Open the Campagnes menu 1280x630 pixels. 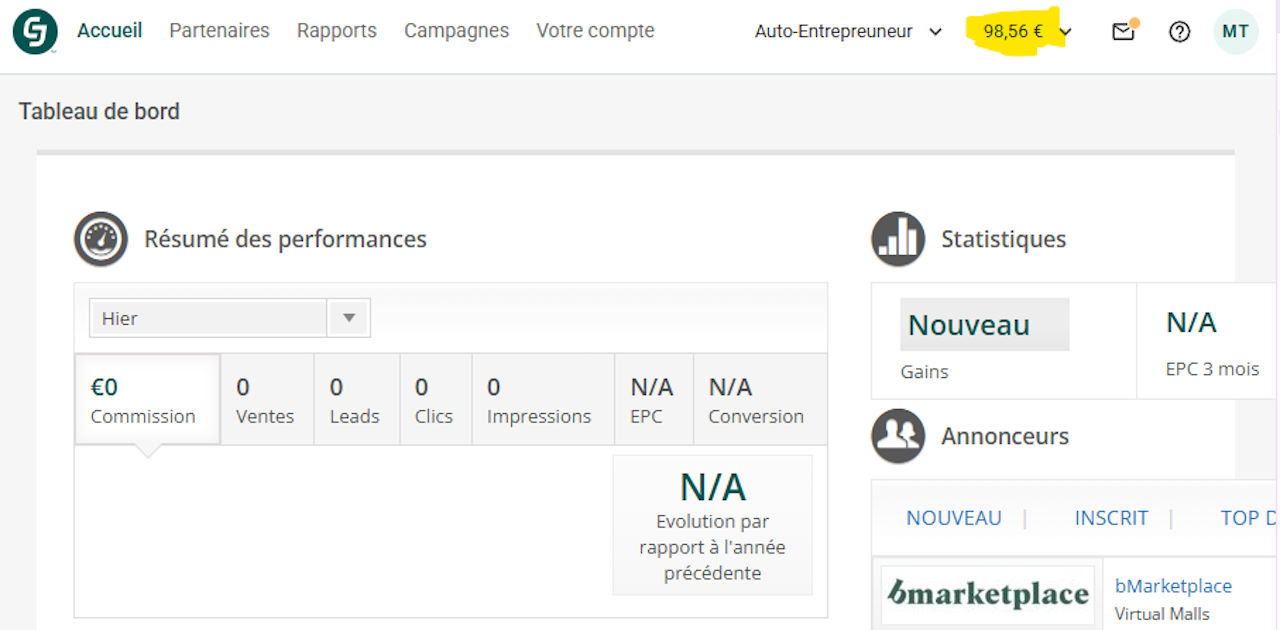(456, 31)
